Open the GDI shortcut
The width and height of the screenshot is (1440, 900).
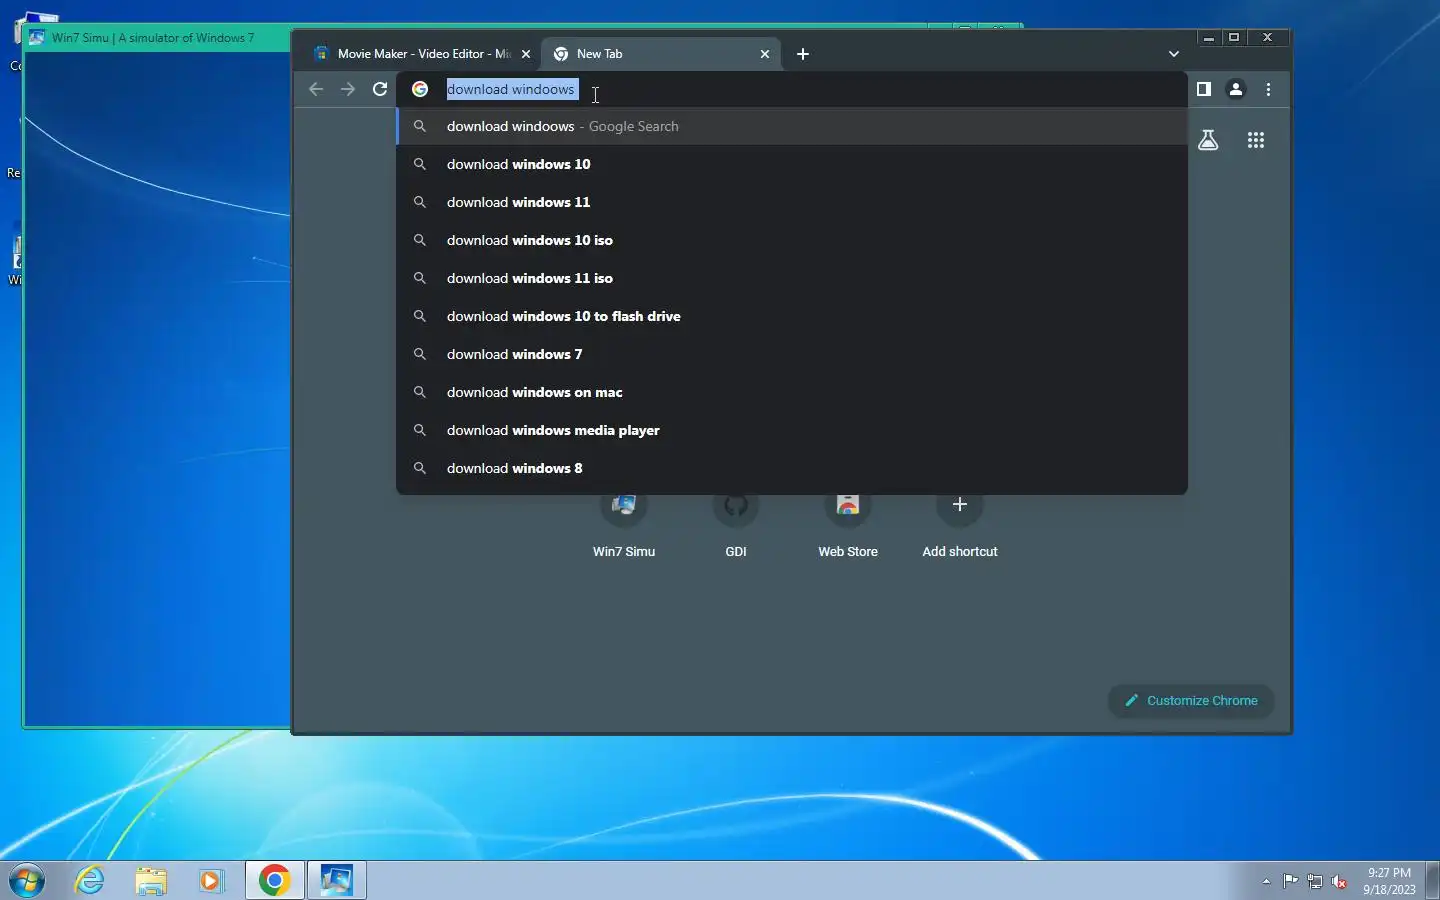pyautogui.click(x=736, y=523)
